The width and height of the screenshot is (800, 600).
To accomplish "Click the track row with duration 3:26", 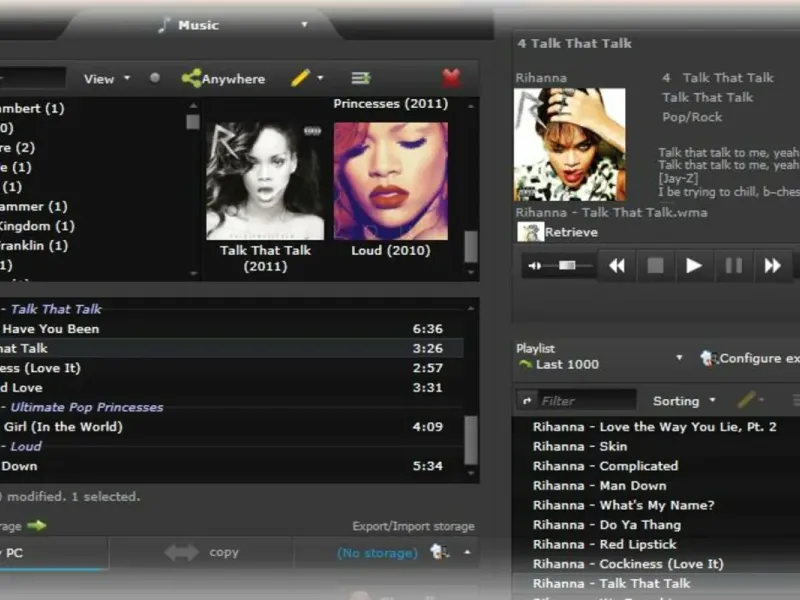I will pyautogui.click(x=232, y=348).
